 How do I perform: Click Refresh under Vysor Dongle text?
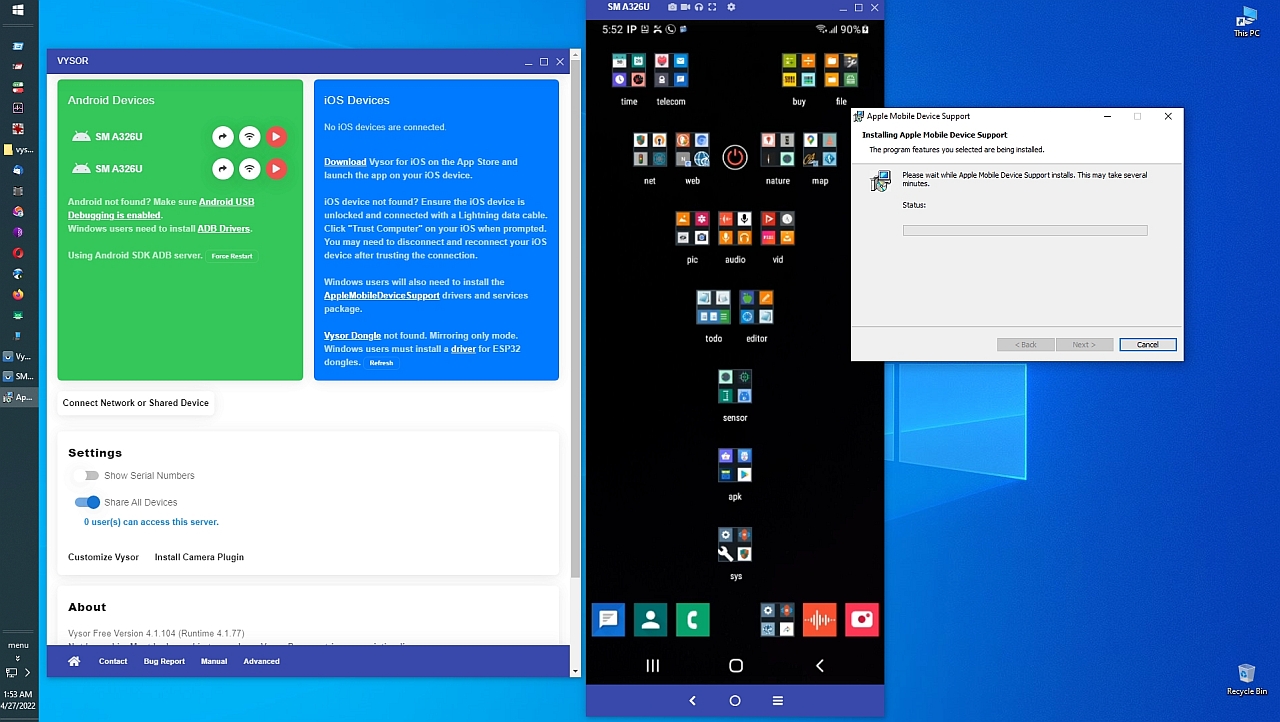381,363
